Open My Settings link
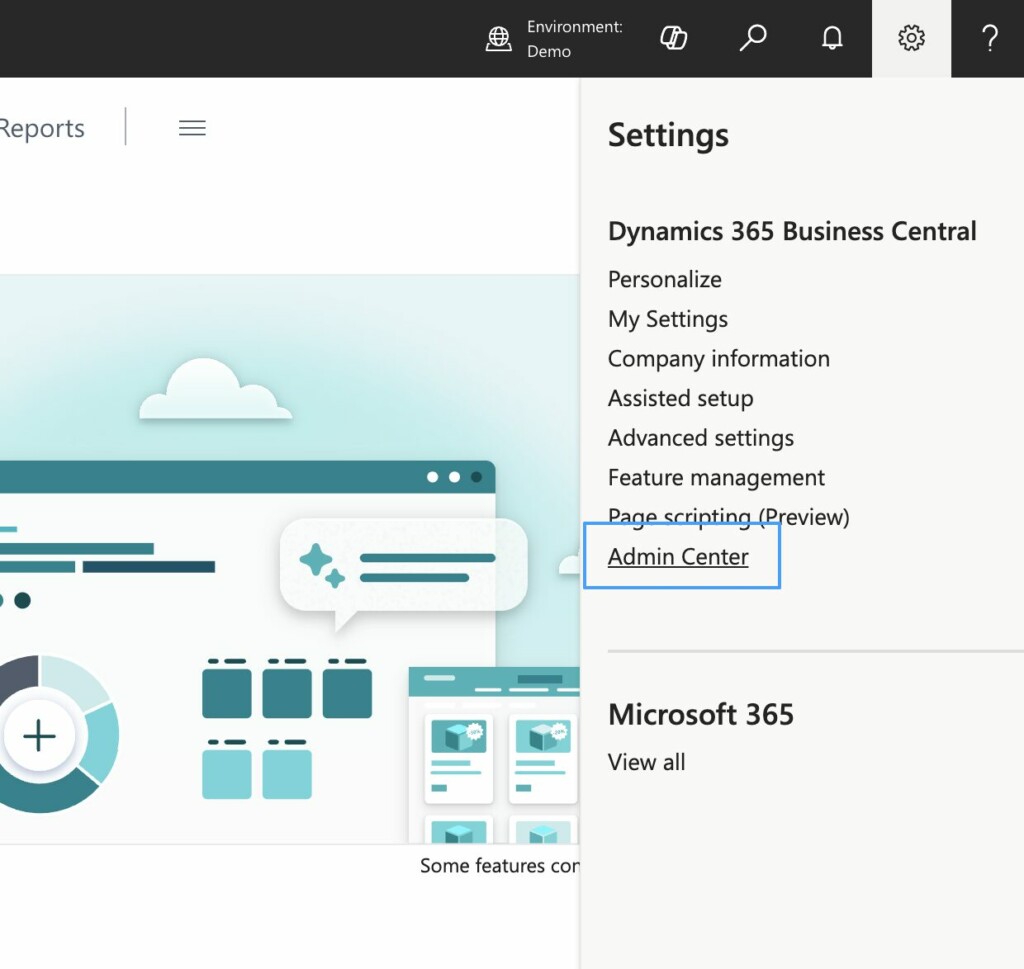 (x=667, y=319)
